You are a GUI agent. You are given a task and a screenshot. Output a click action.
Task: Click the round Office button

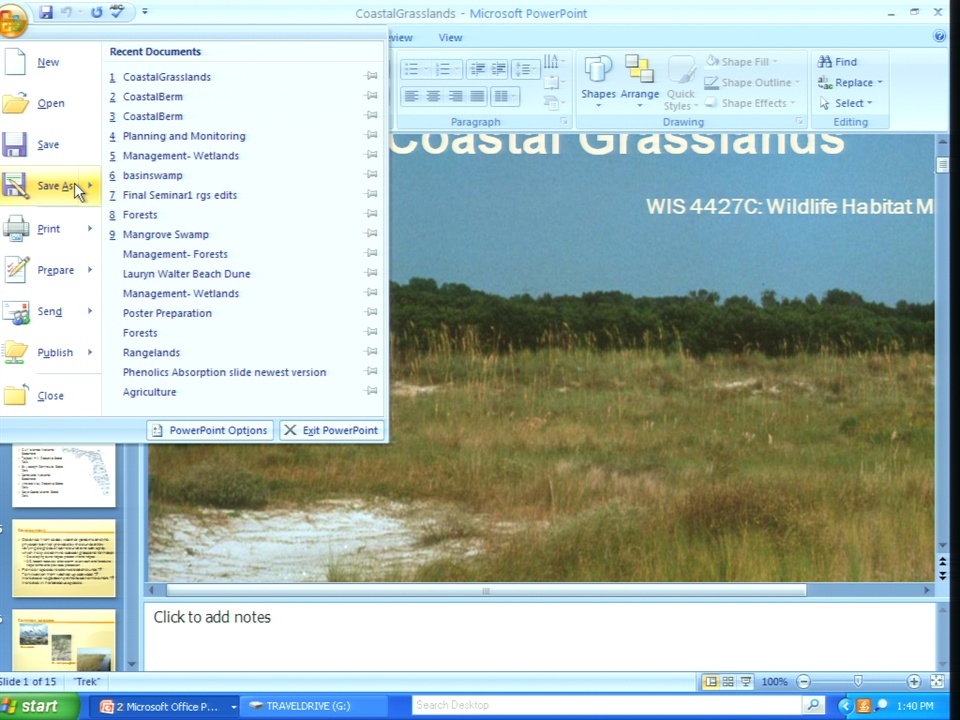[12, 20]
